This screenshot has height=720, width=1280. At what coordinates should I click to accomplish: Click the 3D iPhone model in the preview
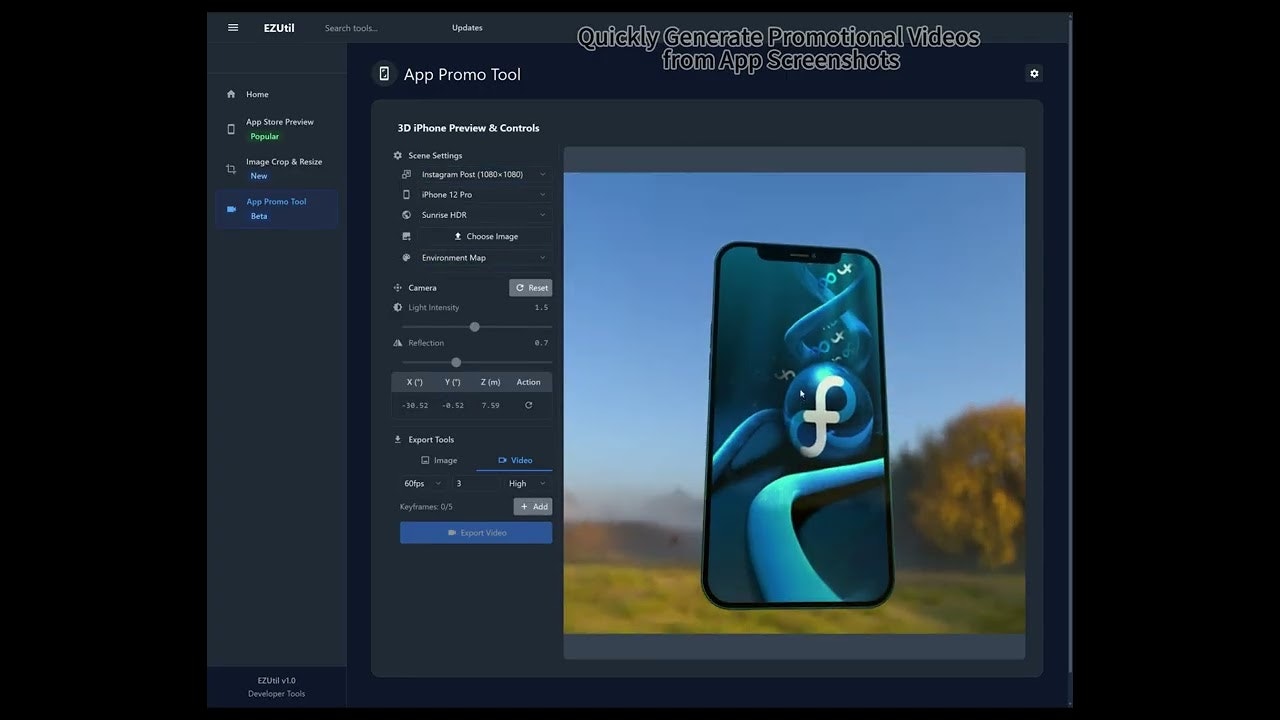point(797,425)
